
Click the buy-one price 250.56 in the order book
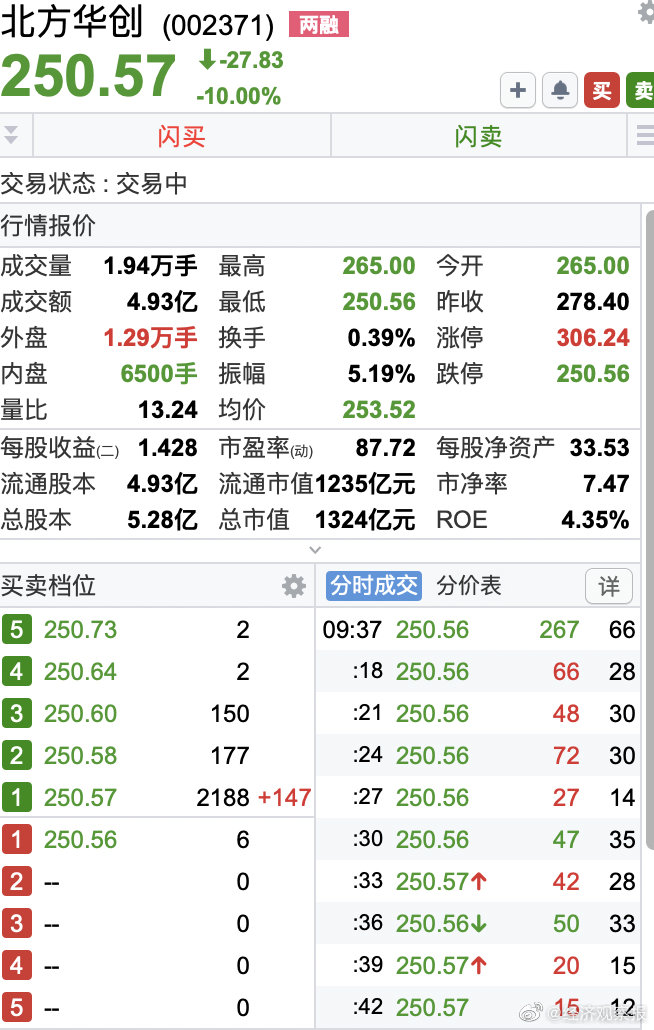80,840
